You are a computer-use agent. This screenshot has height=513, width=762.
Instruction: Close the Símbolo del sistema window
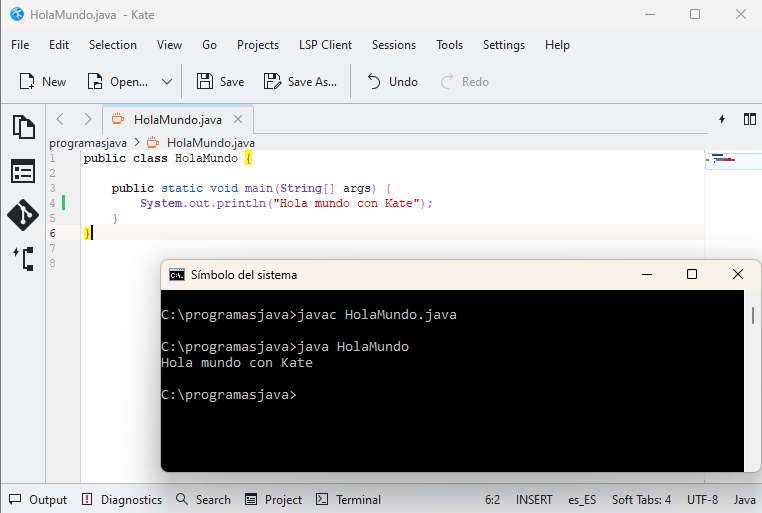tap(738, 274)
